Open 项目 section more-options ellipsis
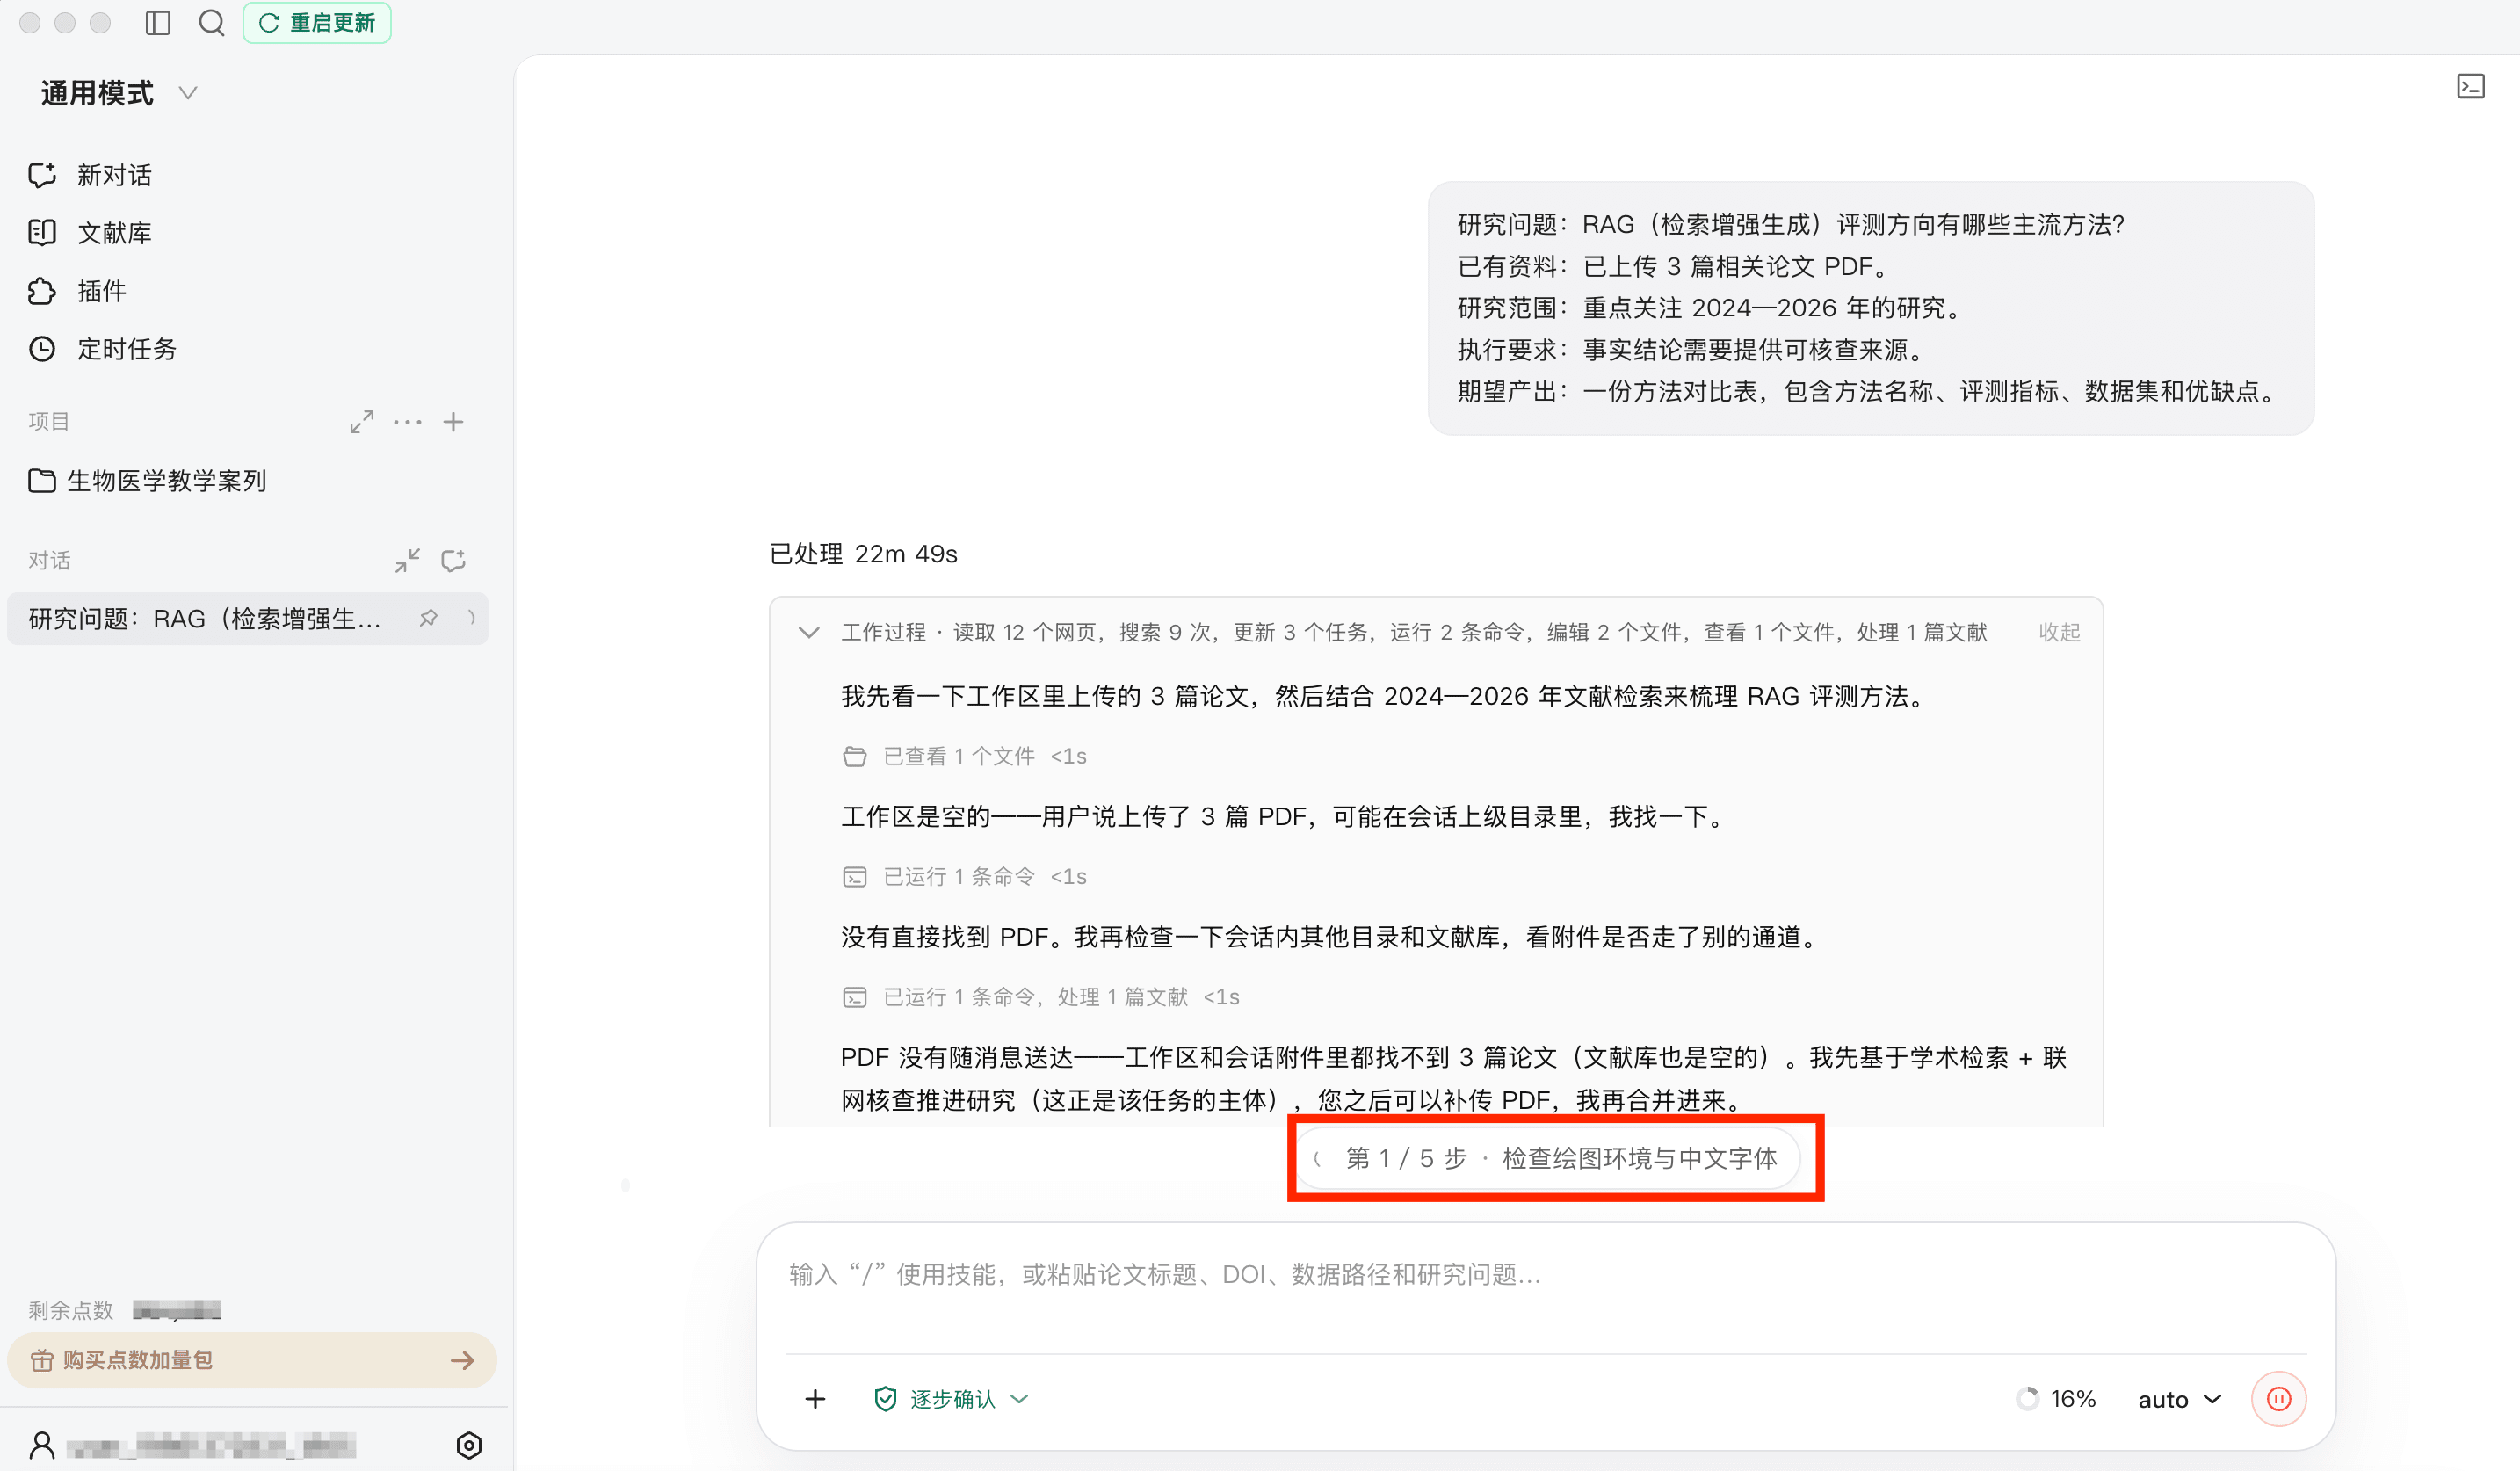2520x1471 pixels. [408, 422]
